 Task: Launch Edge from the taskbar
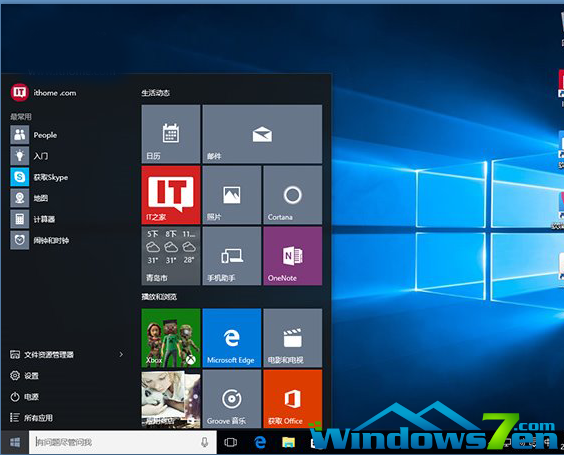coord(260,442)
